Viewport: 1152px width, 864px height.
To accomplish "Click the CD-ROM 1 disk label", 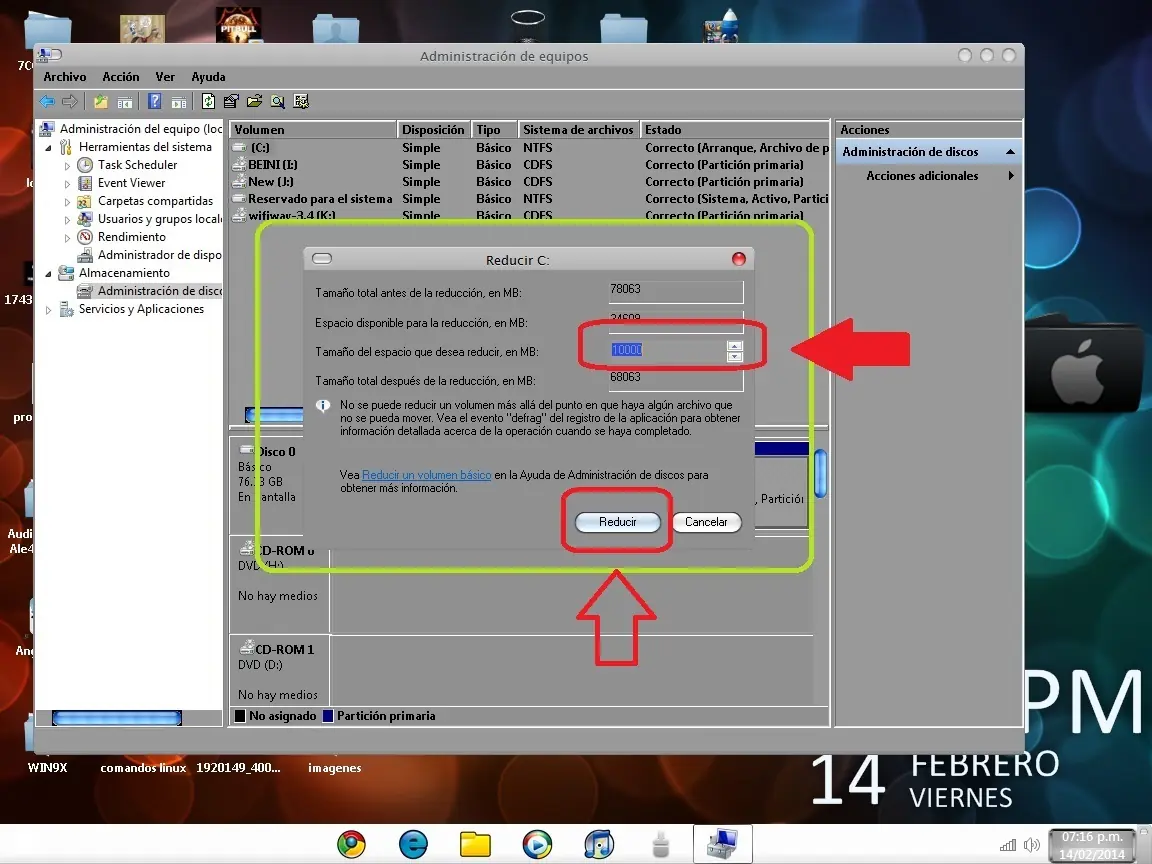I will point(284,649).
